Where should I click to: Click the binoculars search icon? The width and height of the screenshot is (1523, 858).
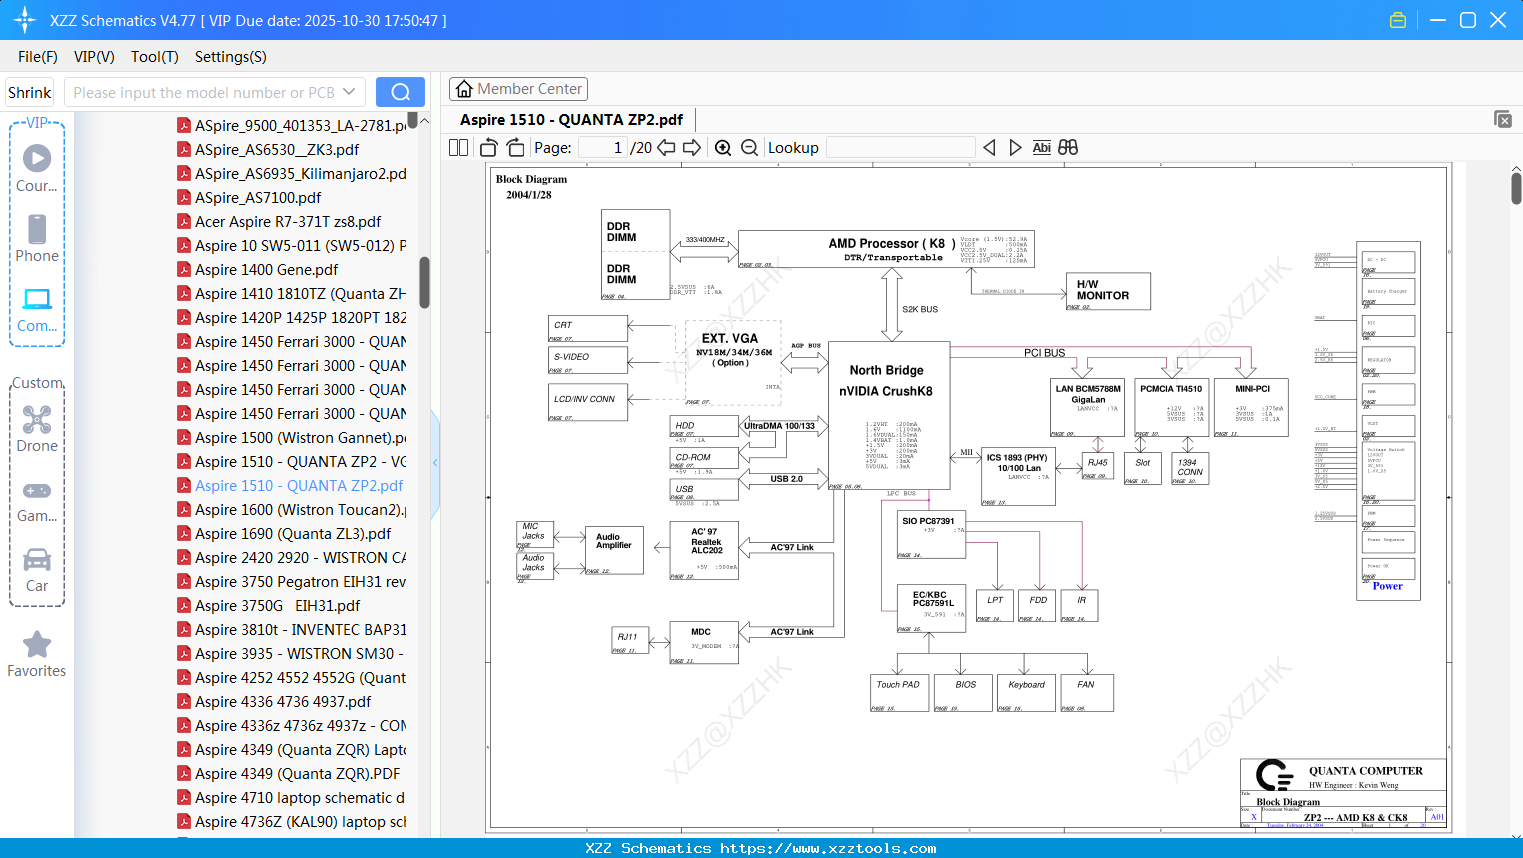1068,147
